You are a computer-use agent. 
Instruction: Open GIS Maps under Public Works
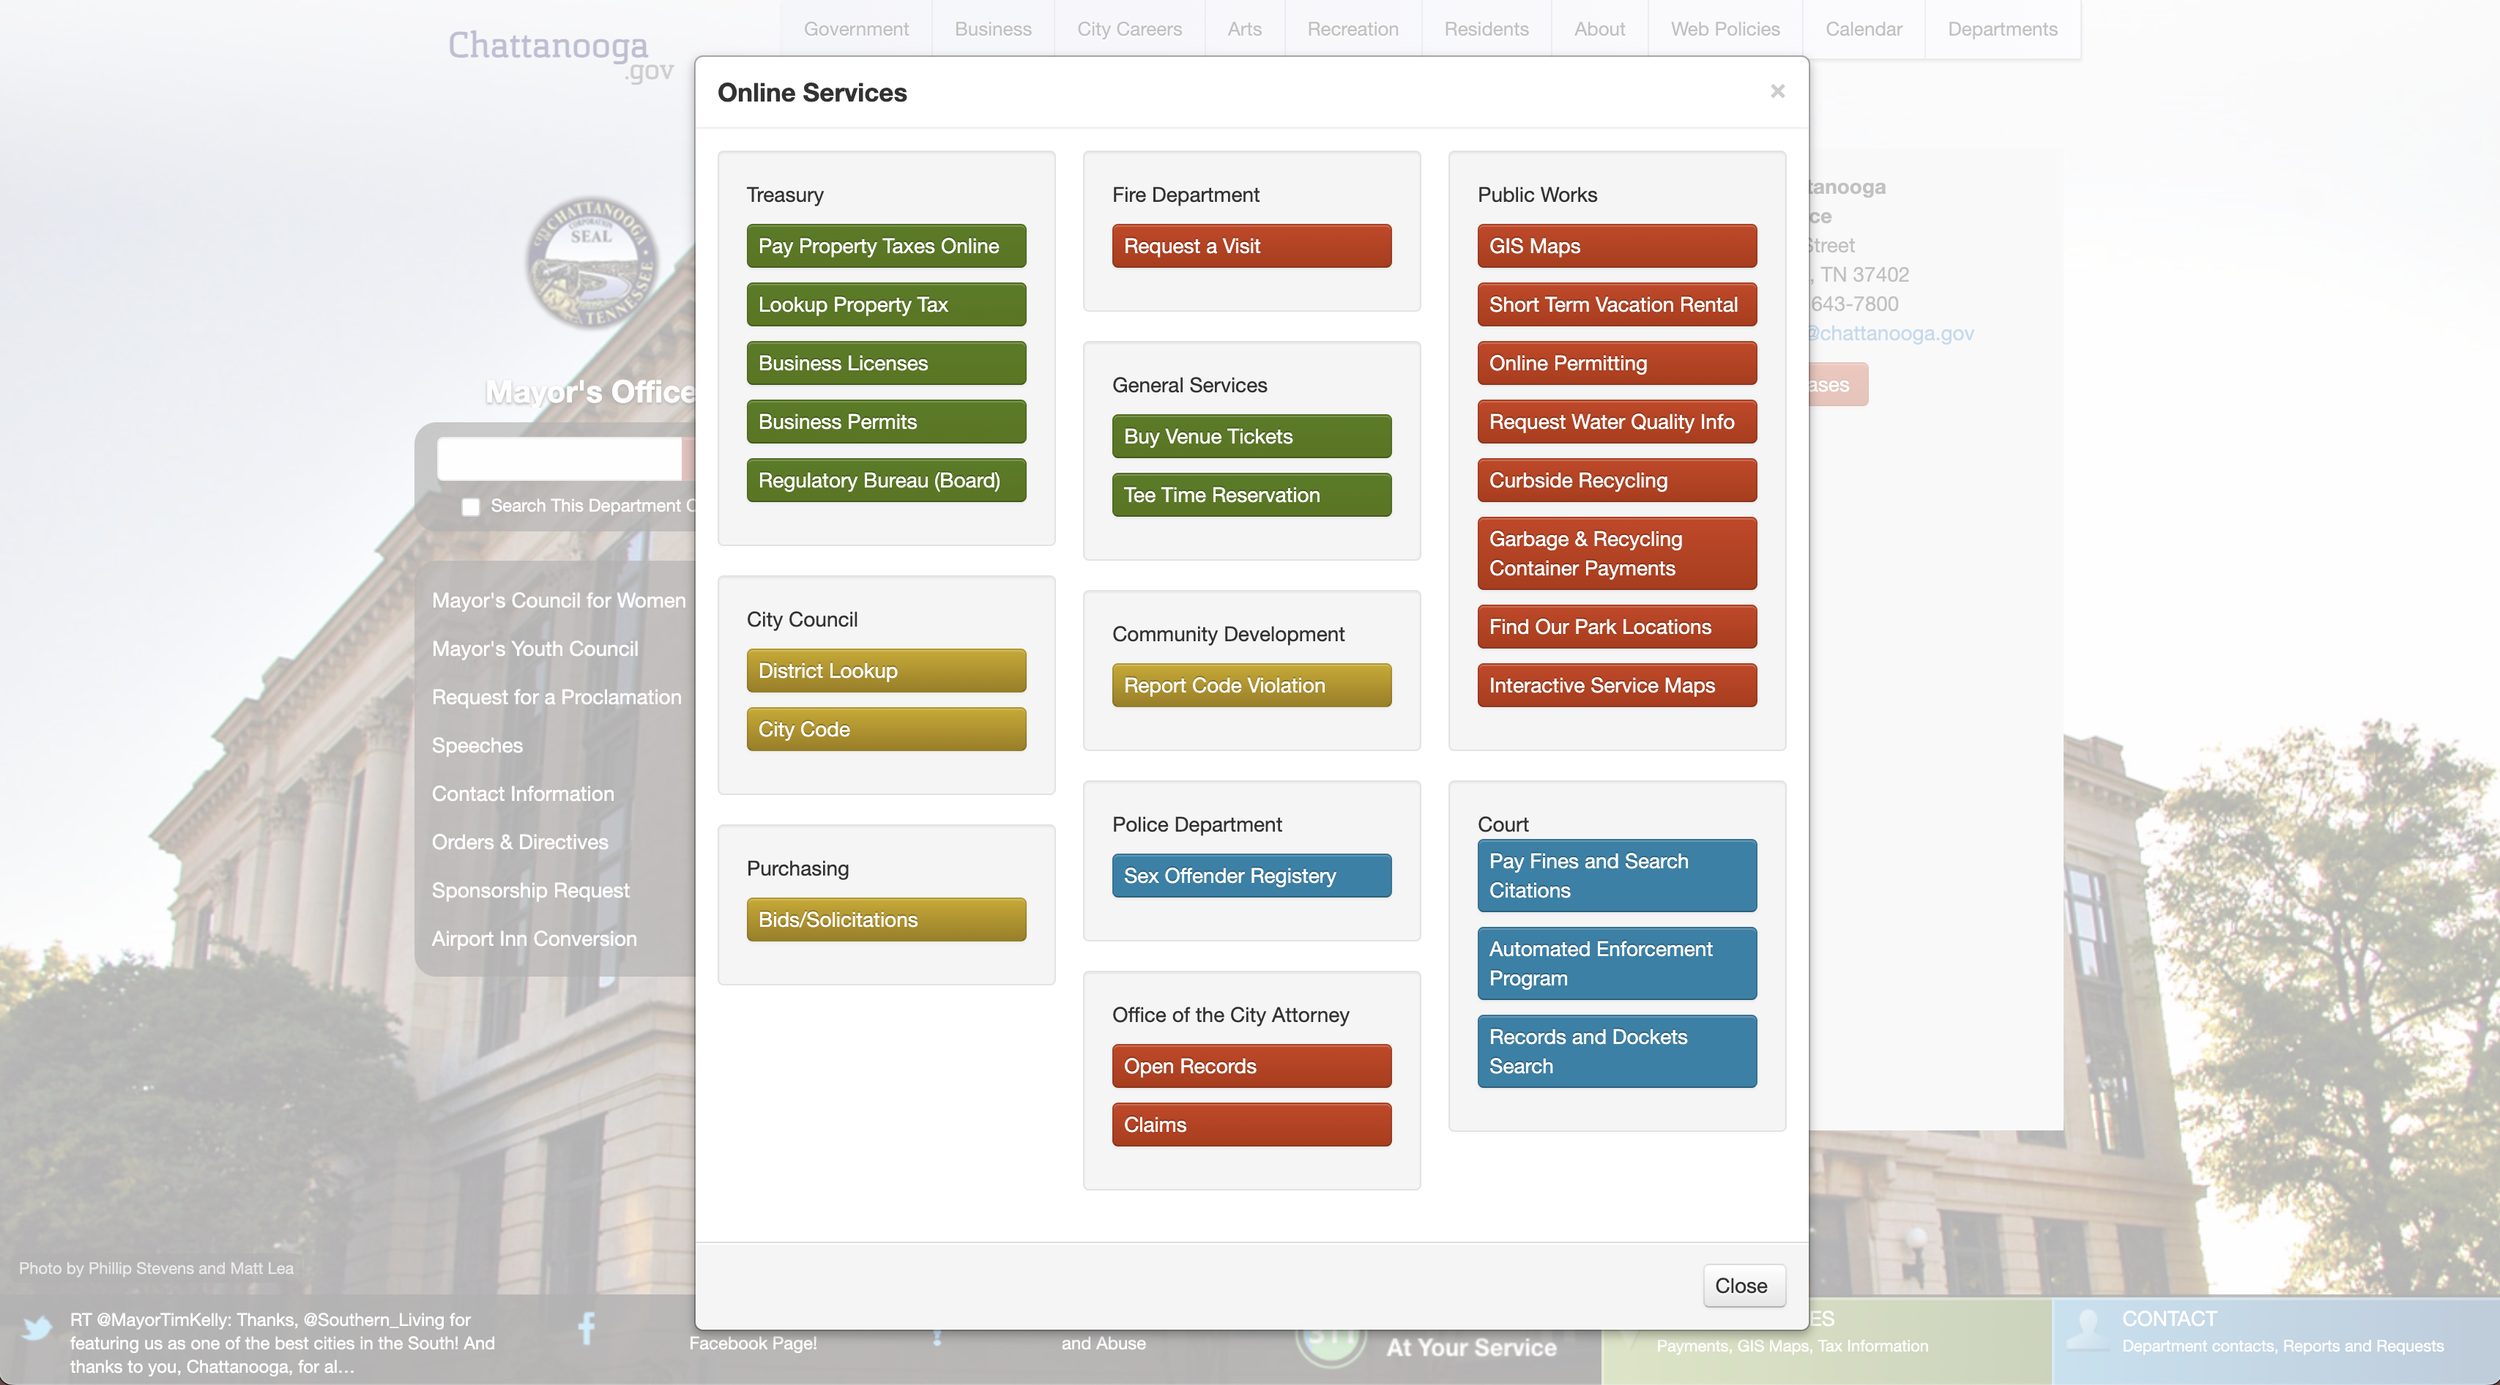(1616, 246)
